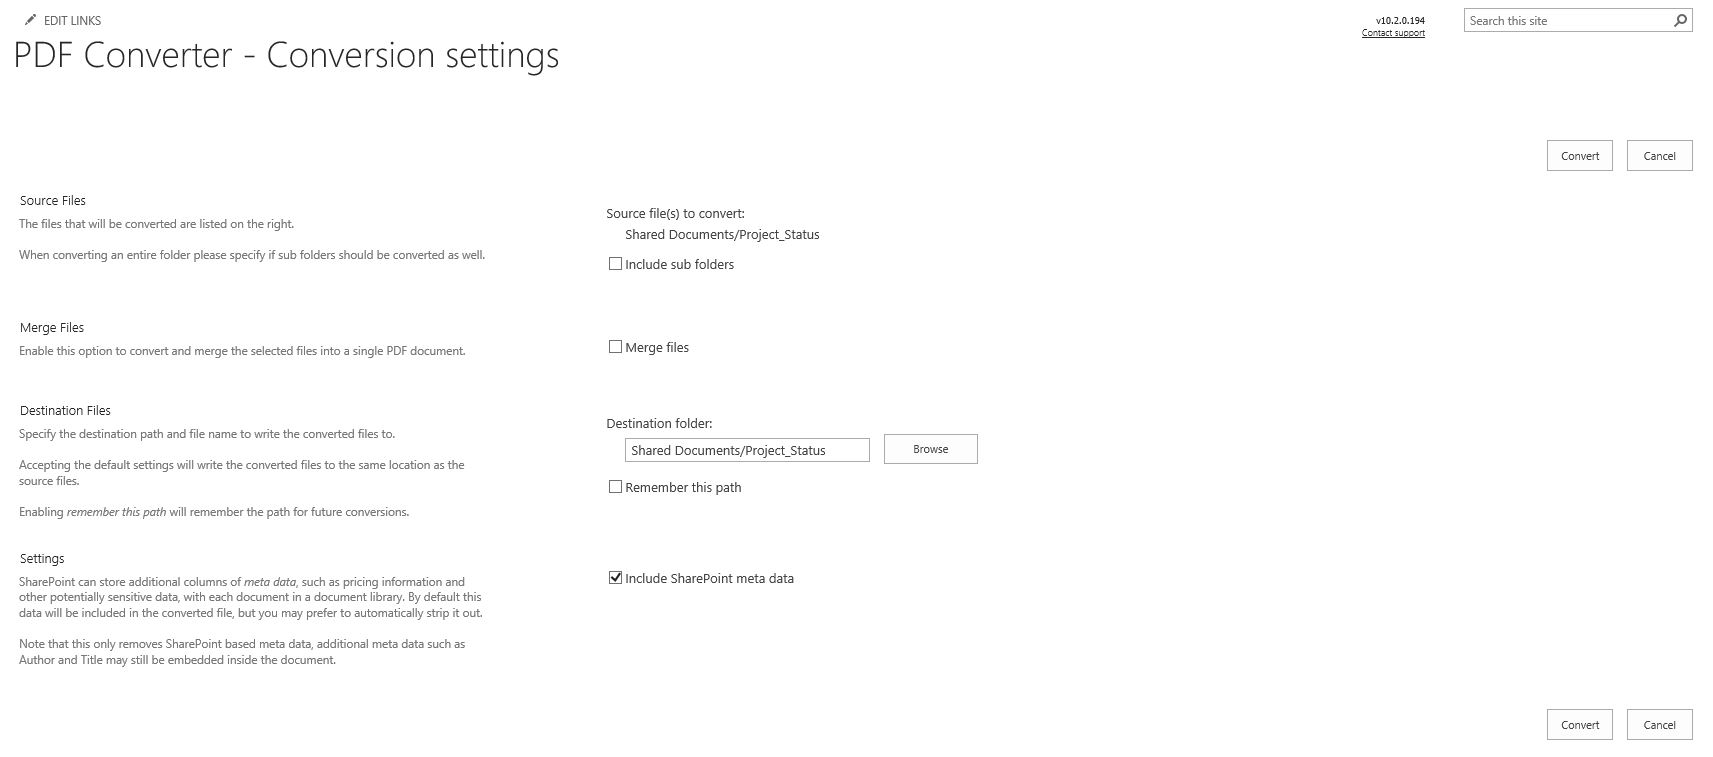Click the PDF Converter page title
This screenshot has height=757, width=1713.
[x=286, y=55]
